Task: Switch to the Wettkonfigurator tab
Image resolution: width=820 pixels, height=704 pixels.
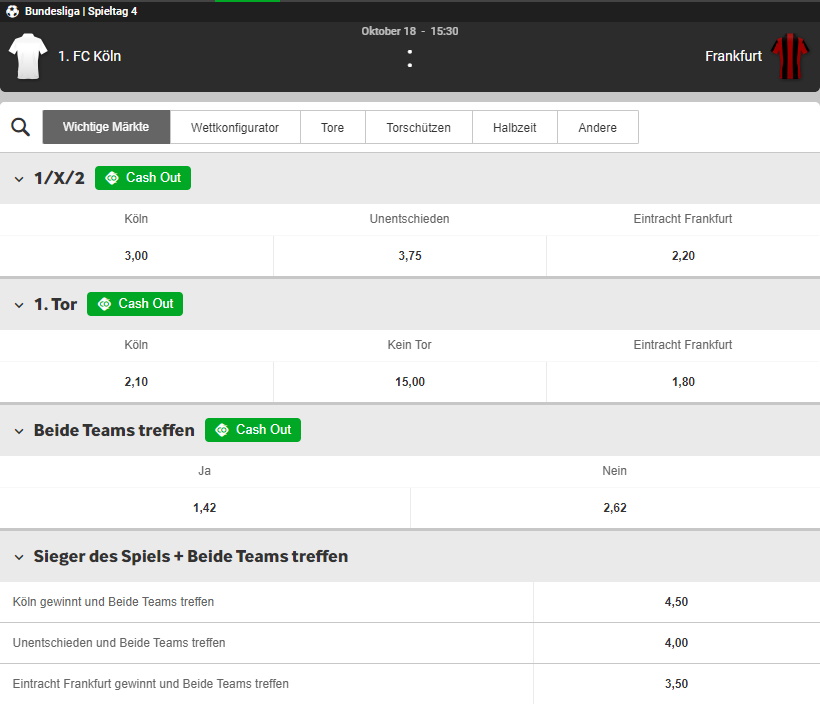Action: pyautogui.click(x=235, y=127)
